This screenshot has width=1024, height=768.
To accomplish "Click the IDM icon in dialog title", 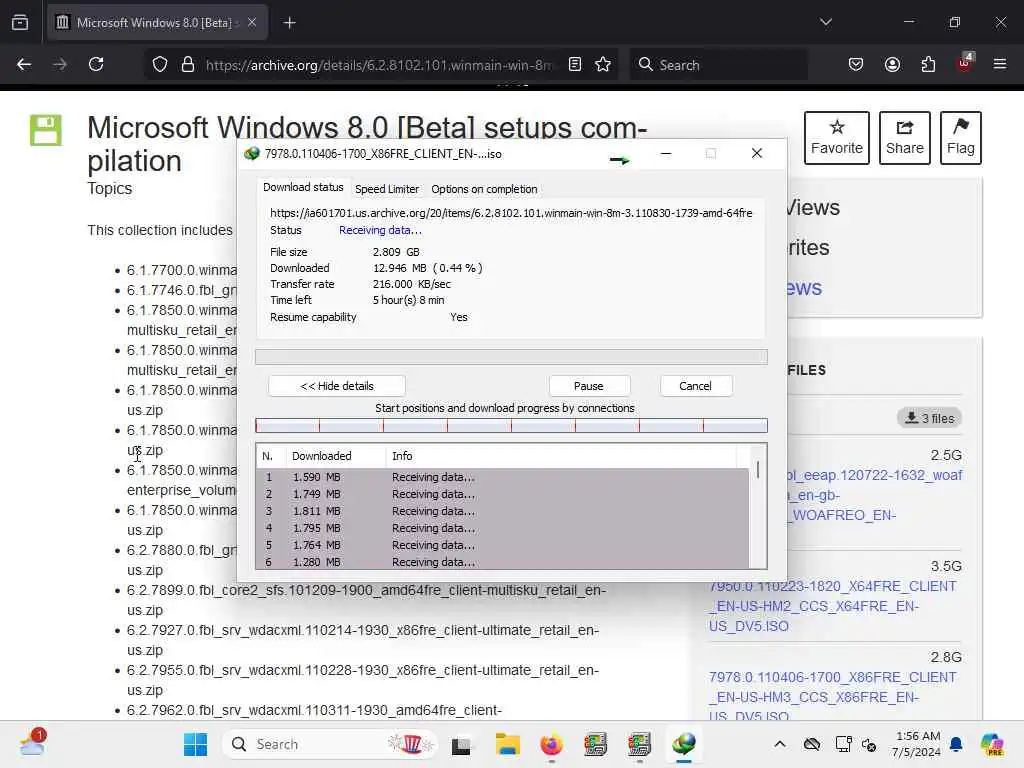I will click(251, 153).
